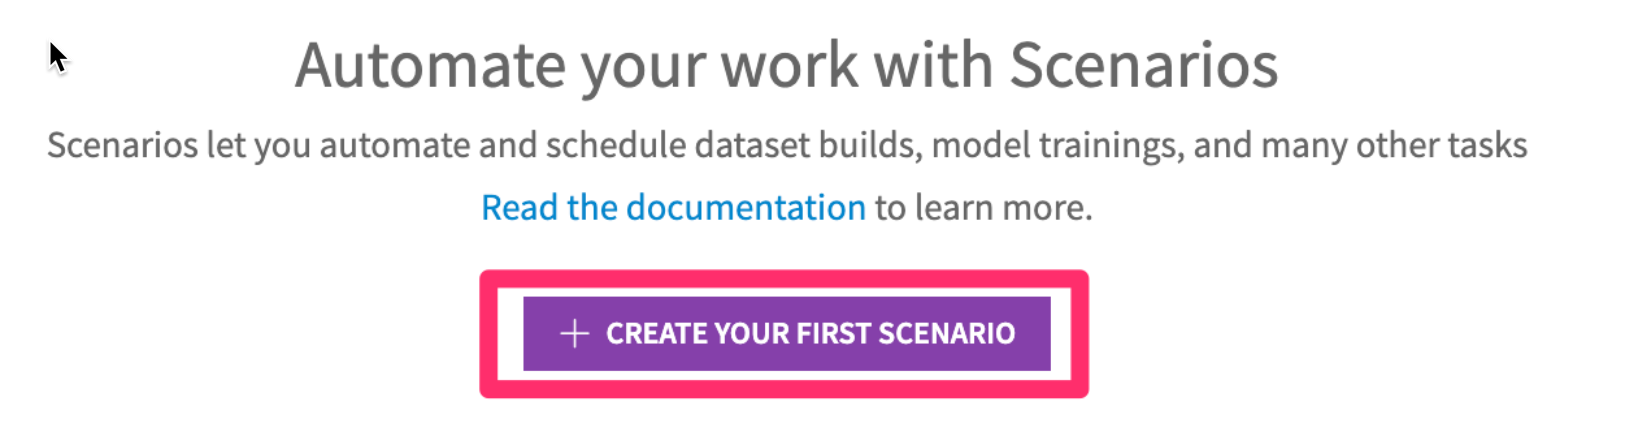The height and width of the screenshot is (440, 1632).
Task: Click the word 'Automate' in the heading
Action: pos(432,66)
